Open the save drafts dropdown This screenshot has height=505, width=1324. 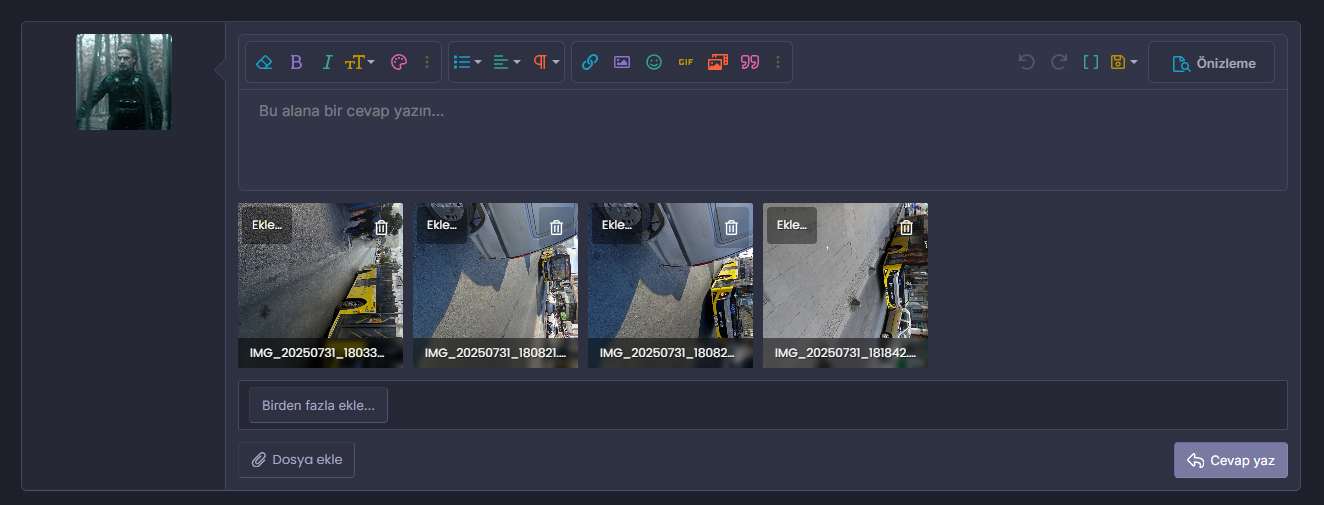[x=1125, y=62]
